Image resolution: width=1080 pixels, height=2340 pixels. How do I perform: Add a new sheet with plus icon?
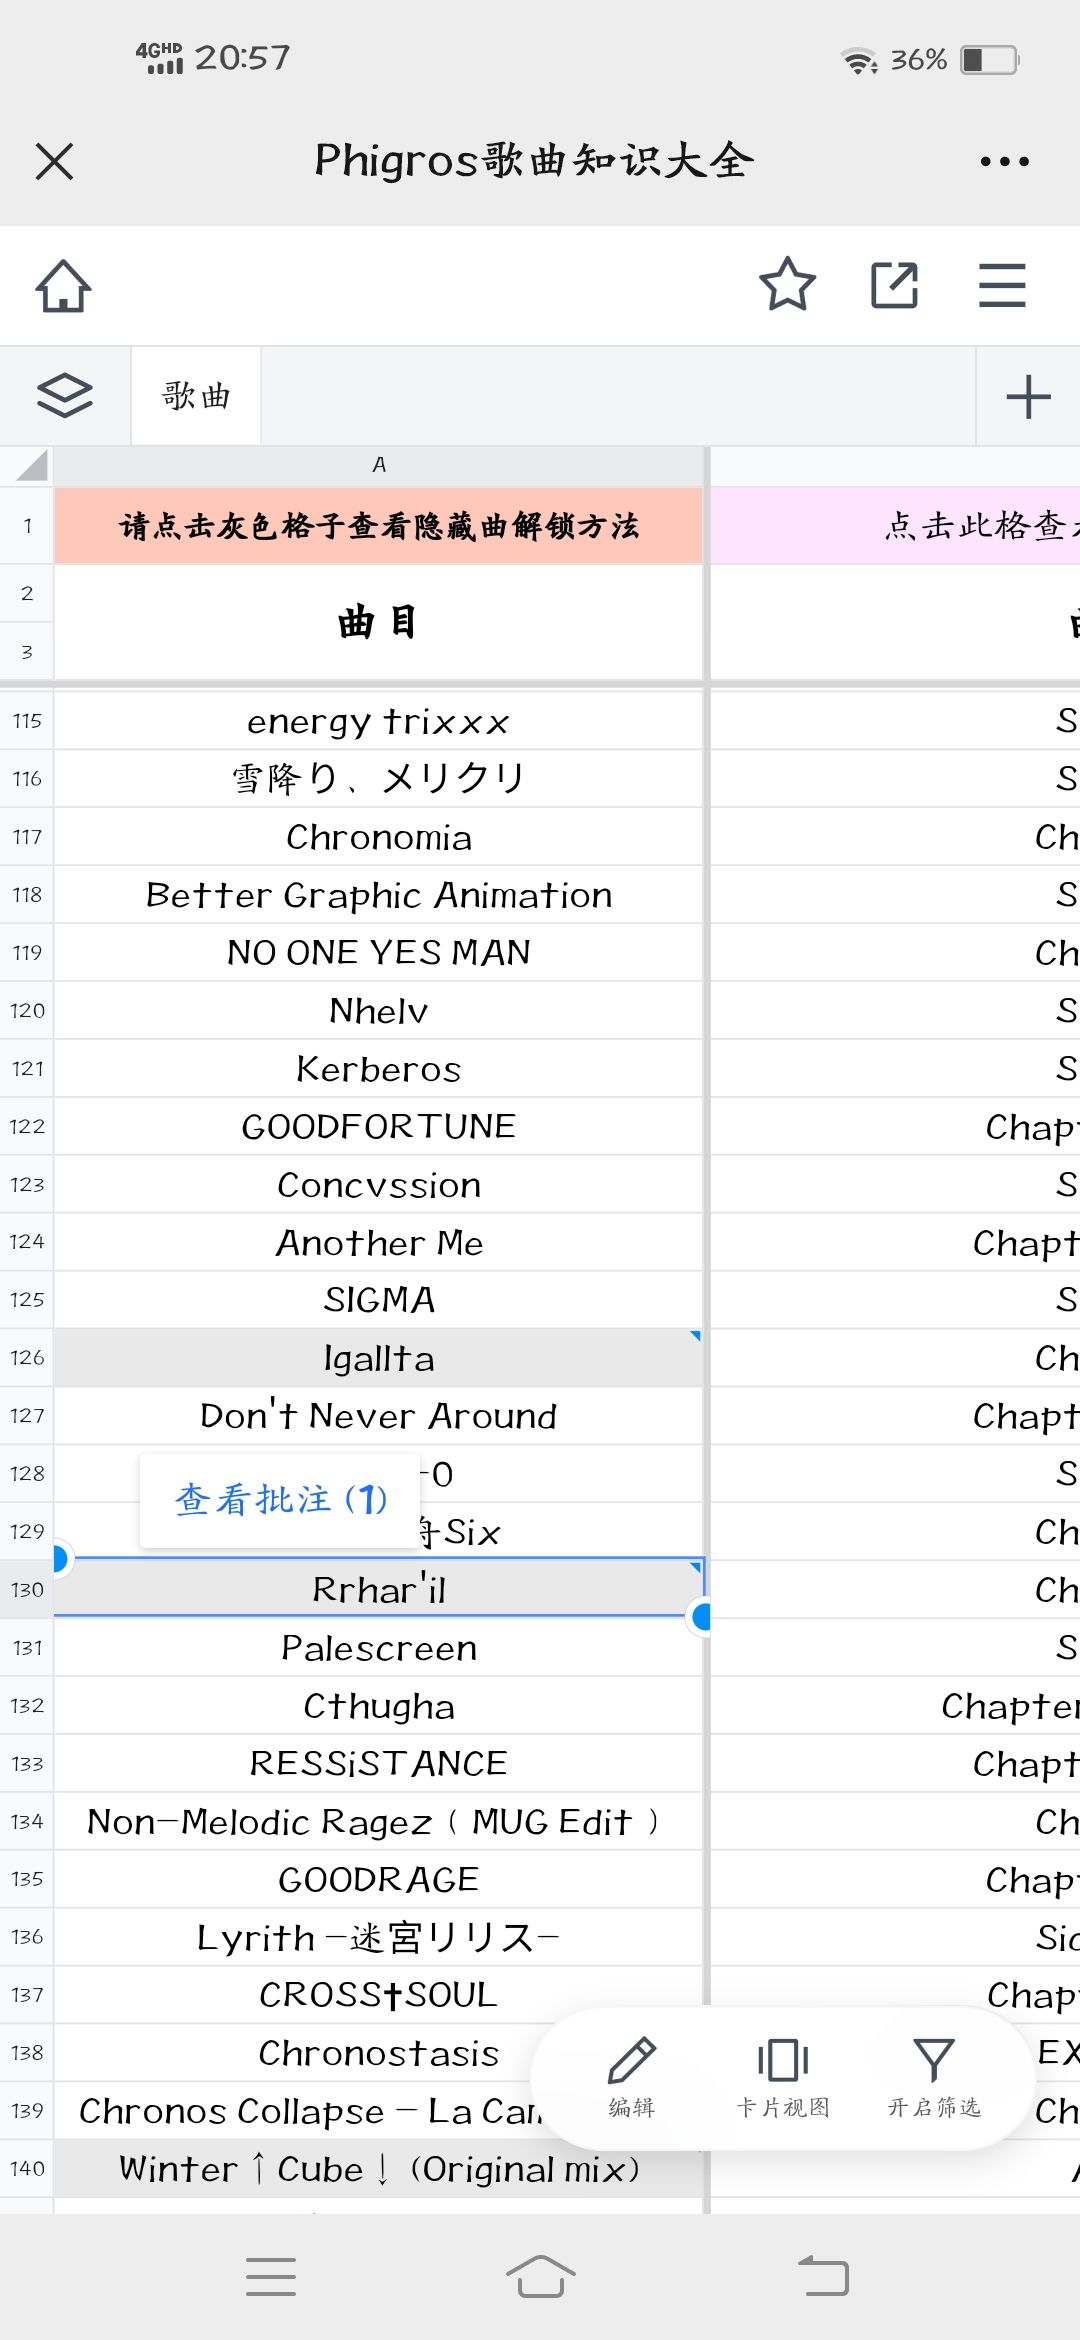point(1028,396)
